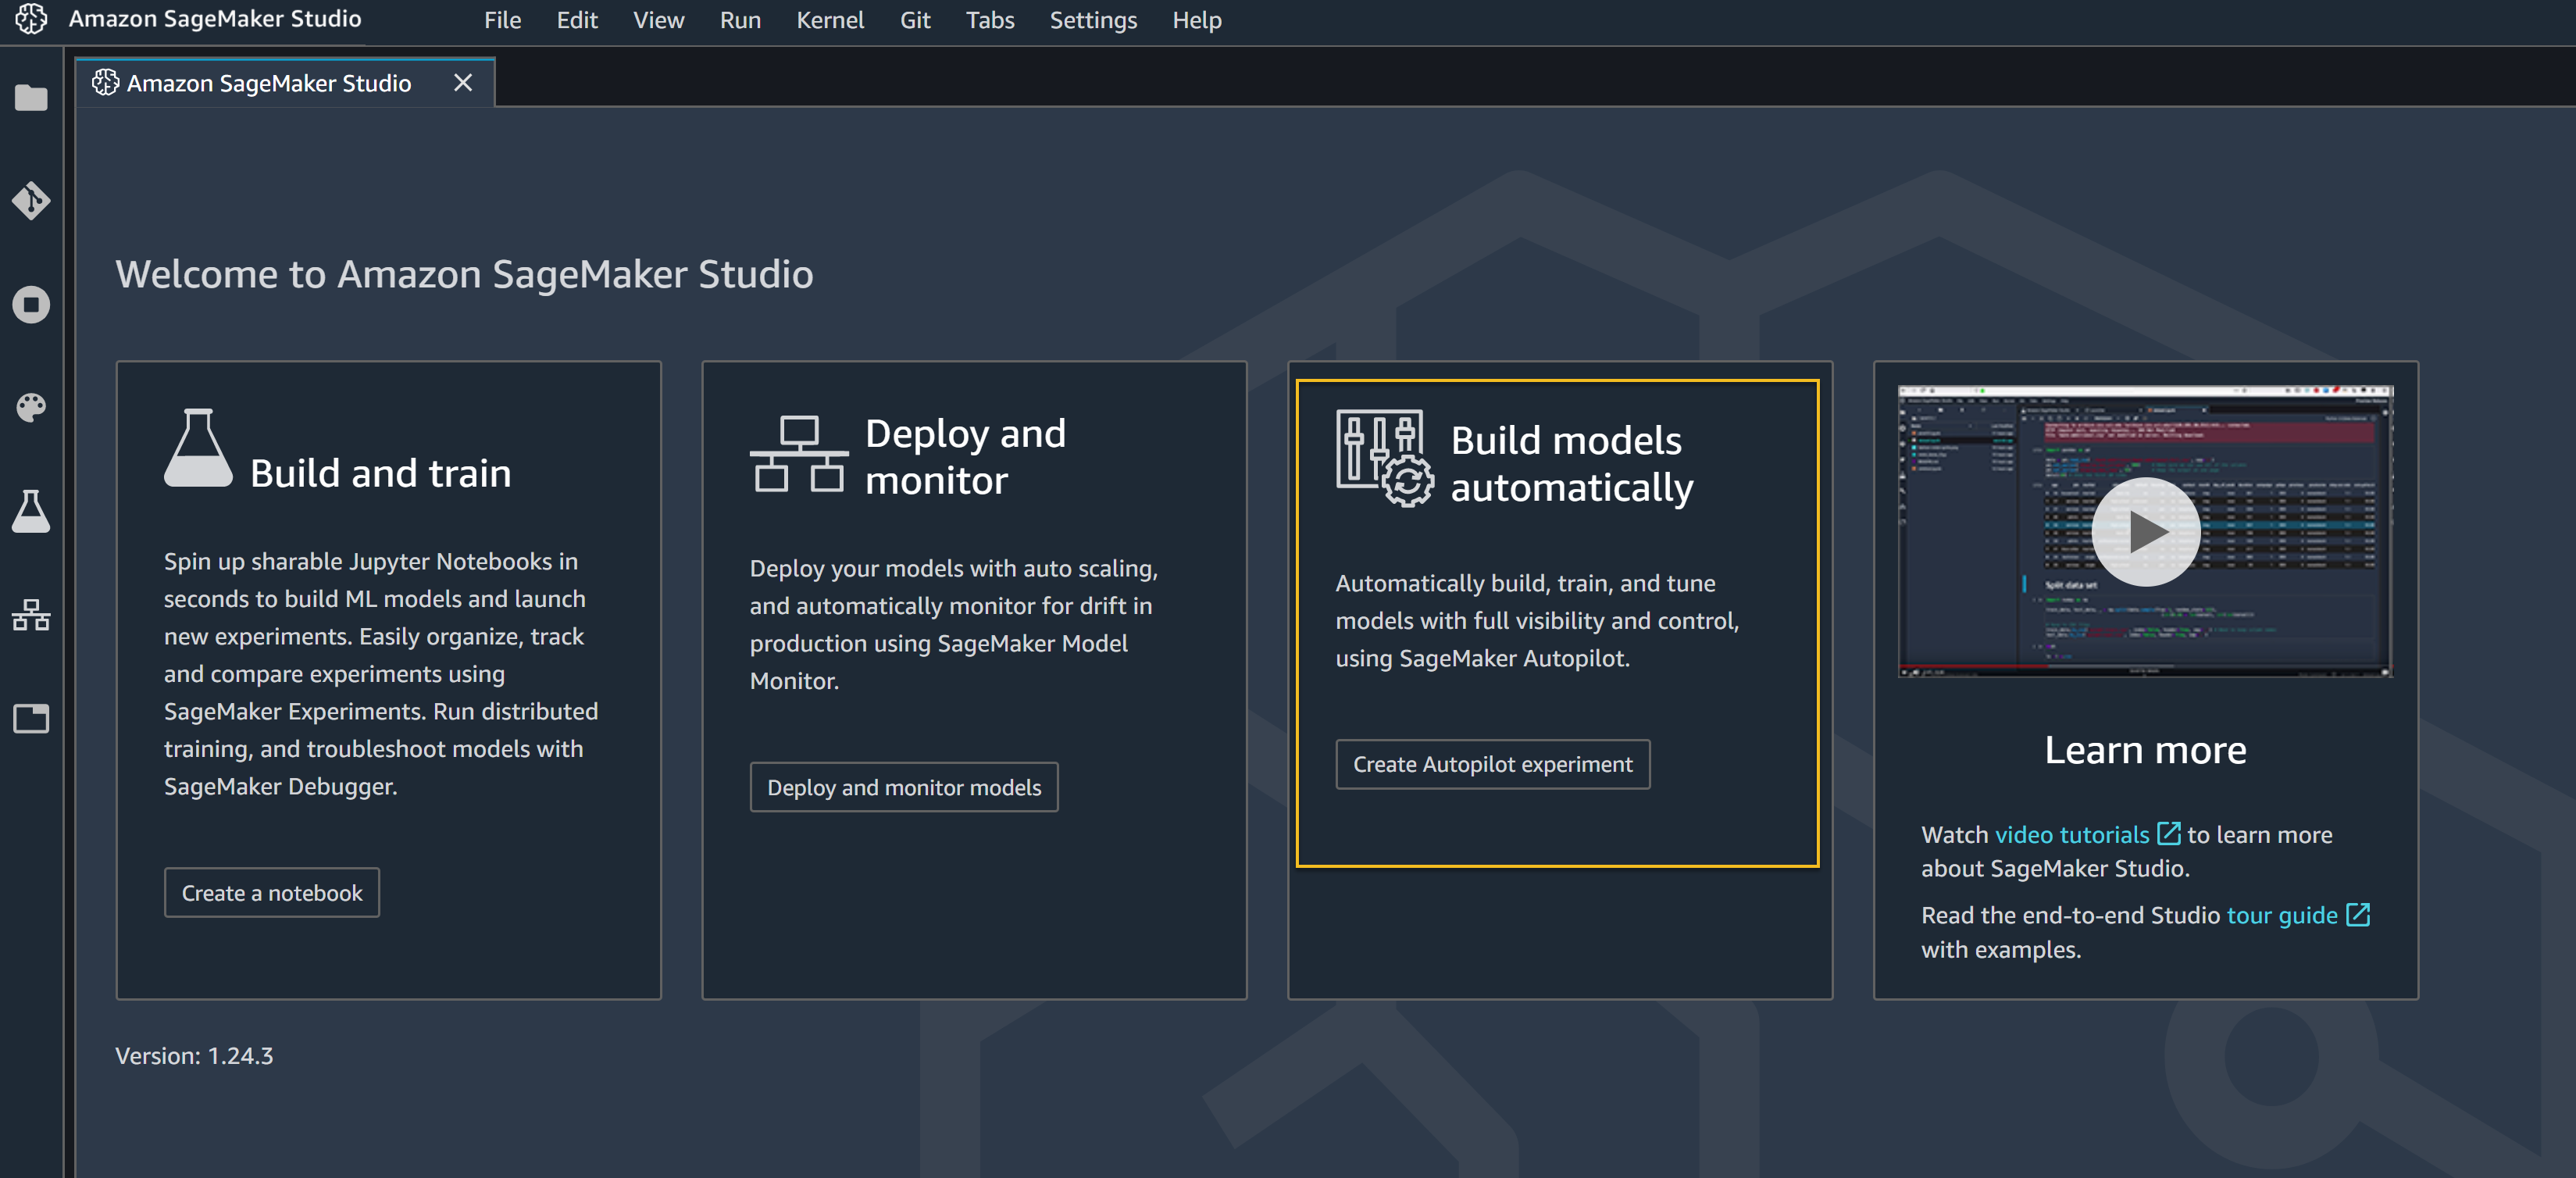Open the running terminals and kernels panel
The height and width of the screenshot is (1178, 2576).
(x=31, y=305)
